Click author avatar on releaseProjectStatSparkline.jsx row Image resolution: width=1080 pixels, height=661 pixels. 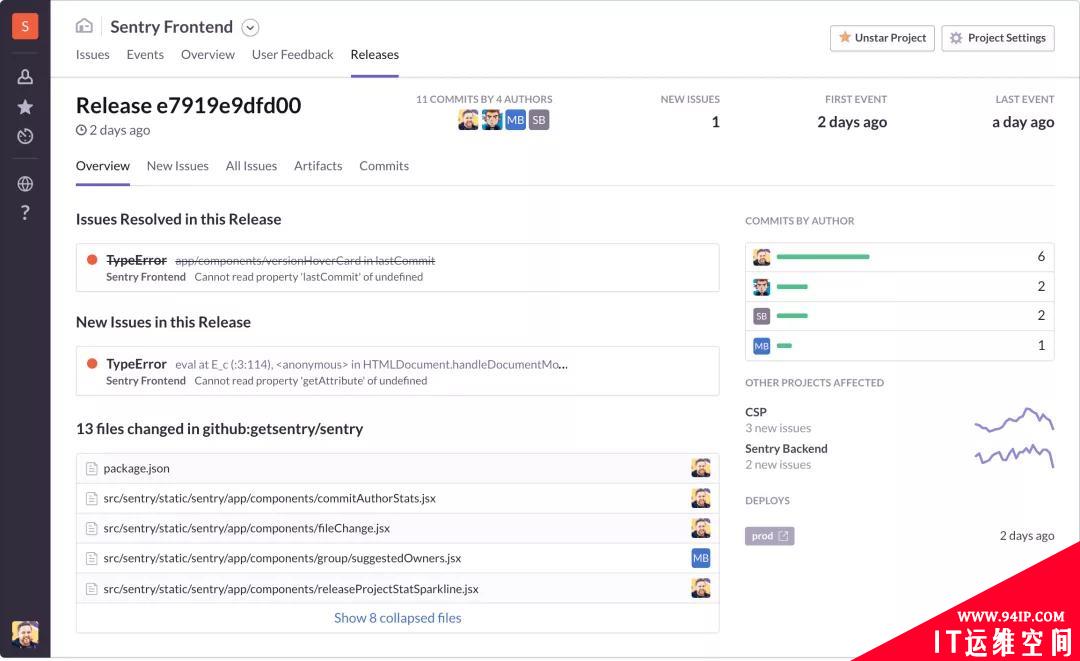pyautogui.click(x=700, y=588)
